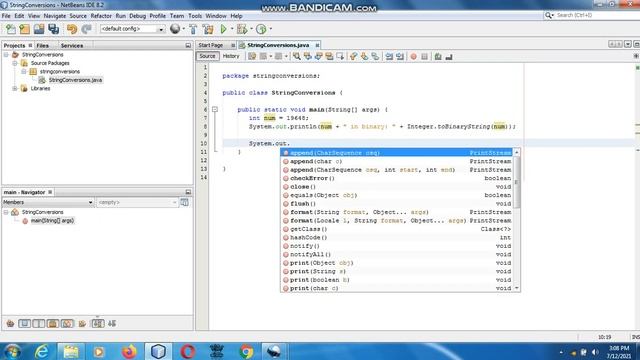Click the Clean and Build icon
This screenshot has height=360, width=640.
(208, 29)
